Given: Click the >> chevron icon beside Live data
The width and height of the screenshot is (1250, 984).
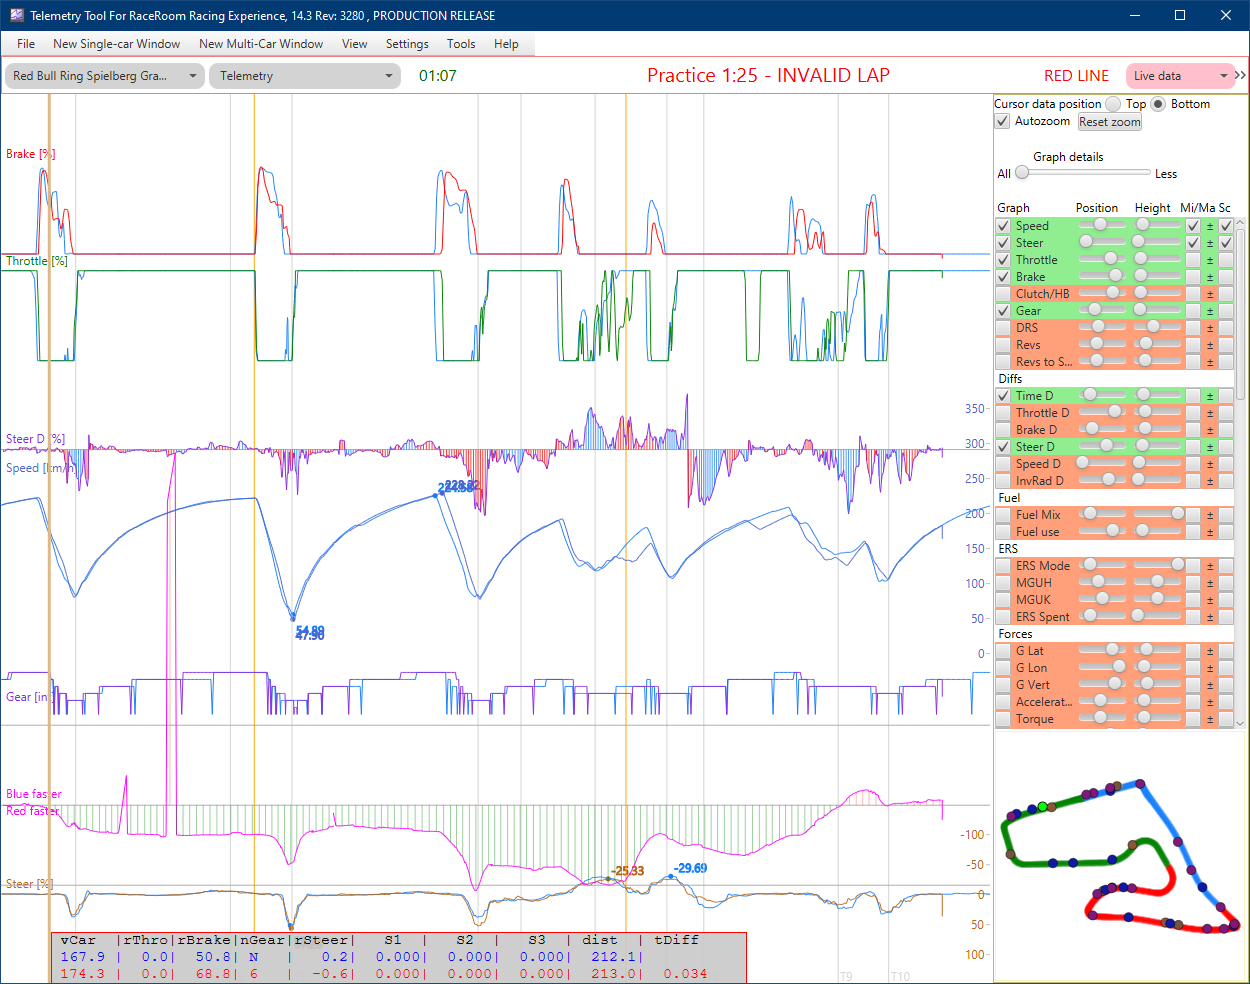Looking at the screenshot, I should coord(1240,76).
